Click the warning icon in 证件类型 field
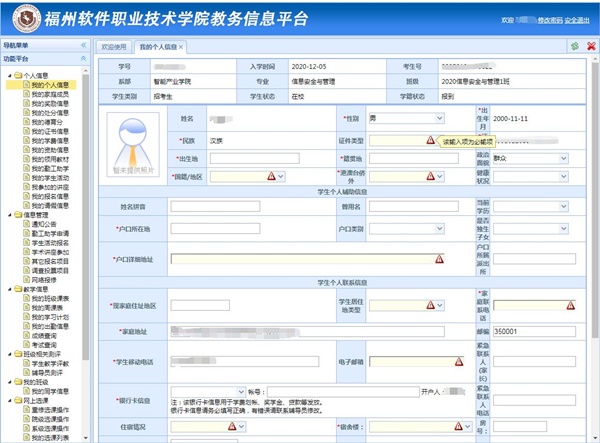This screenshot has height=443, width=600. (x=431, y=141)
